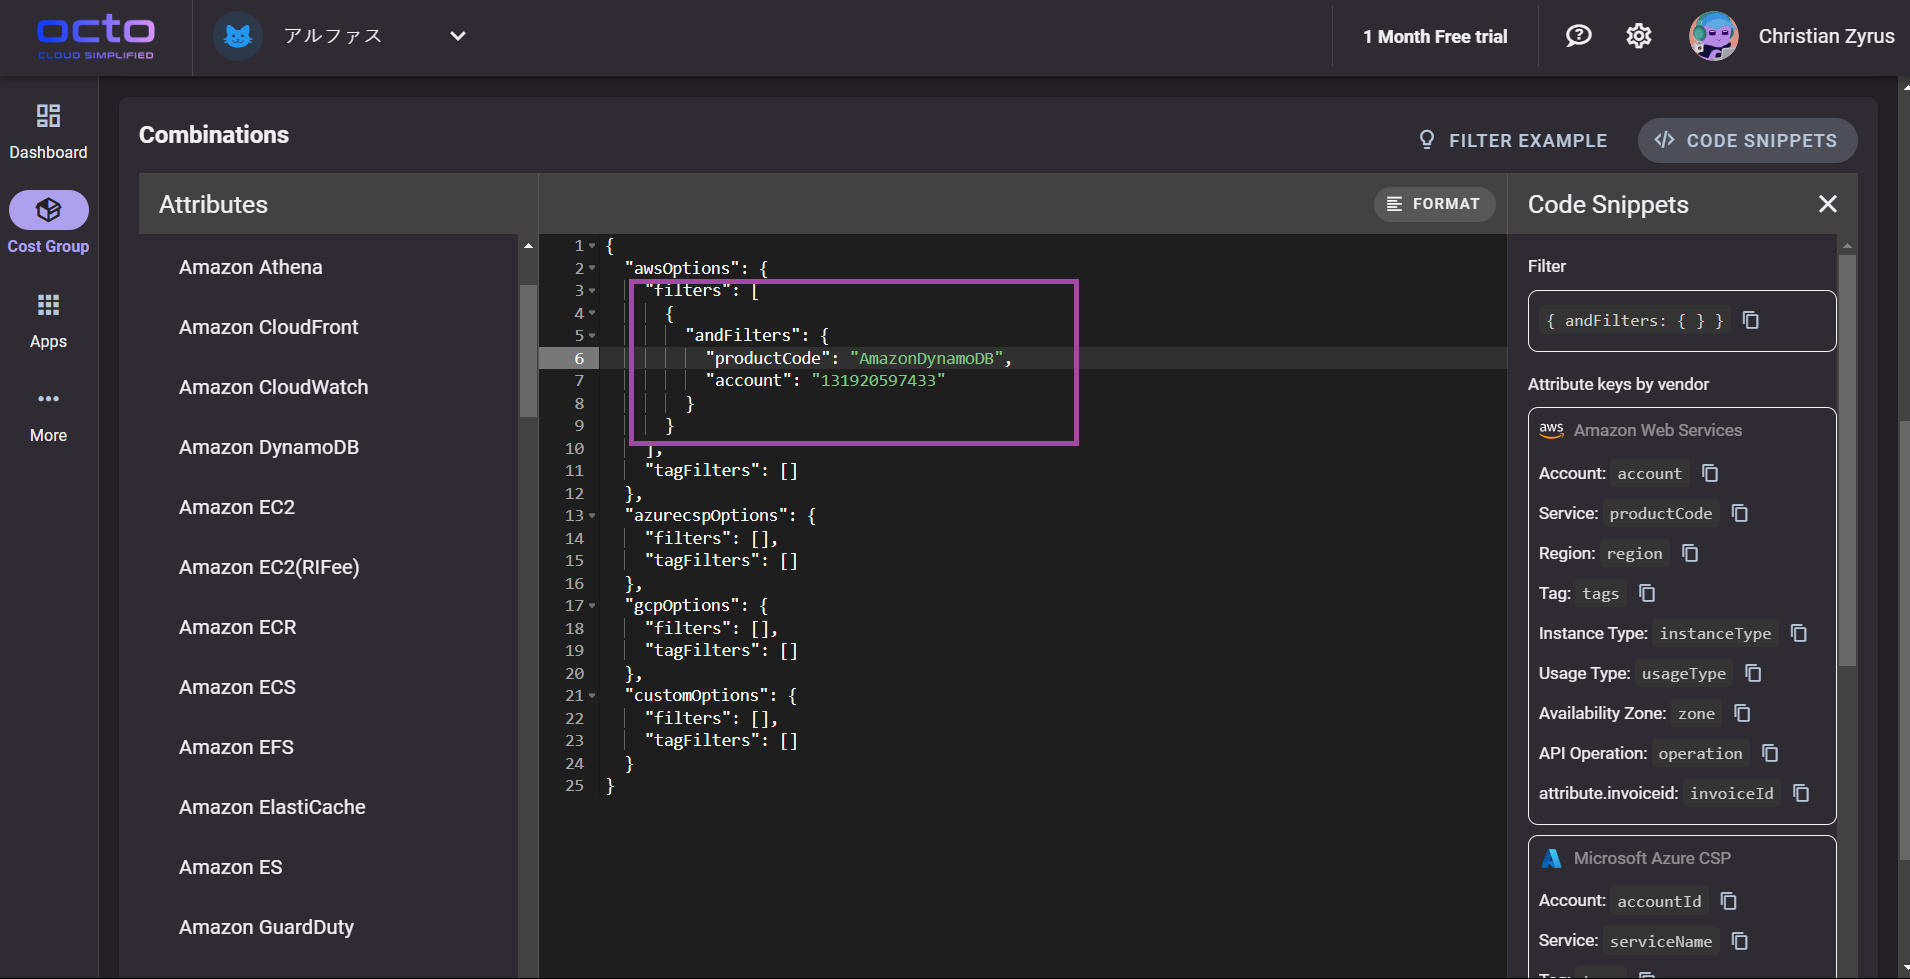Click the Amazon Web Services vendor header

tap(1640, 430)
